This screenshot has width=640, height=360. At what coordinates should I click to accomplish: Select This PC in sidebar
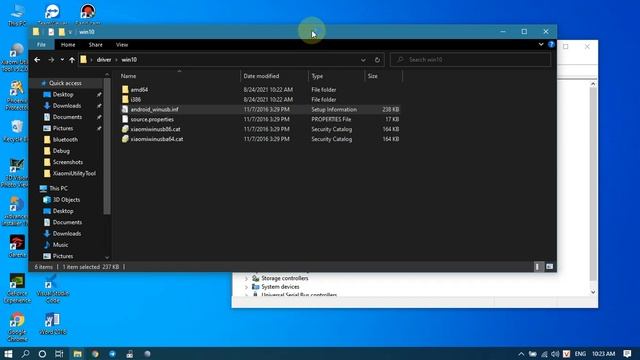click(58, 188)
